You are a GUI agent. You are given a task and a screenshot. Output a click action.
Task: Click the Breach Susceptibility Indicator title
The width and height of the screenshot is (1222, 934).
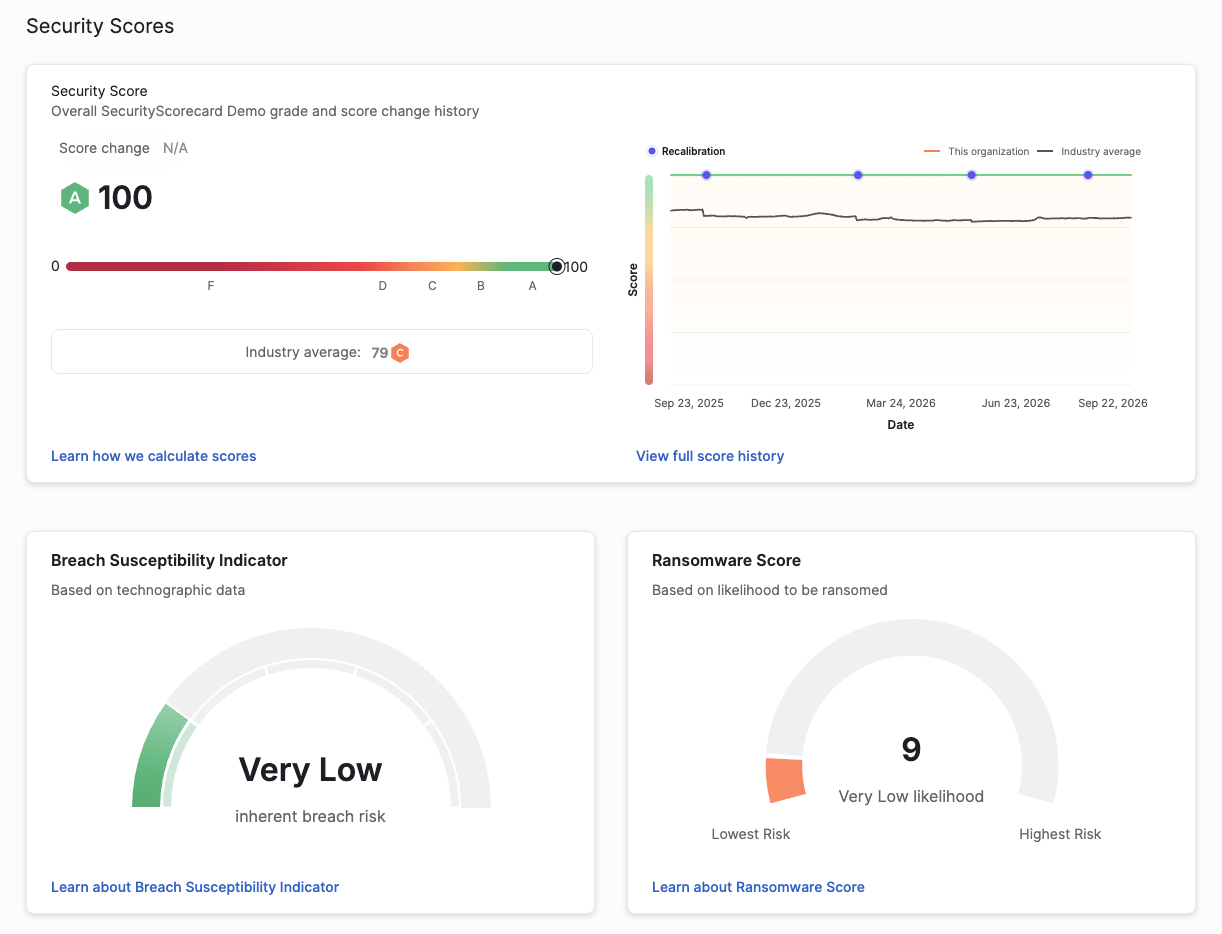(169, 560)
